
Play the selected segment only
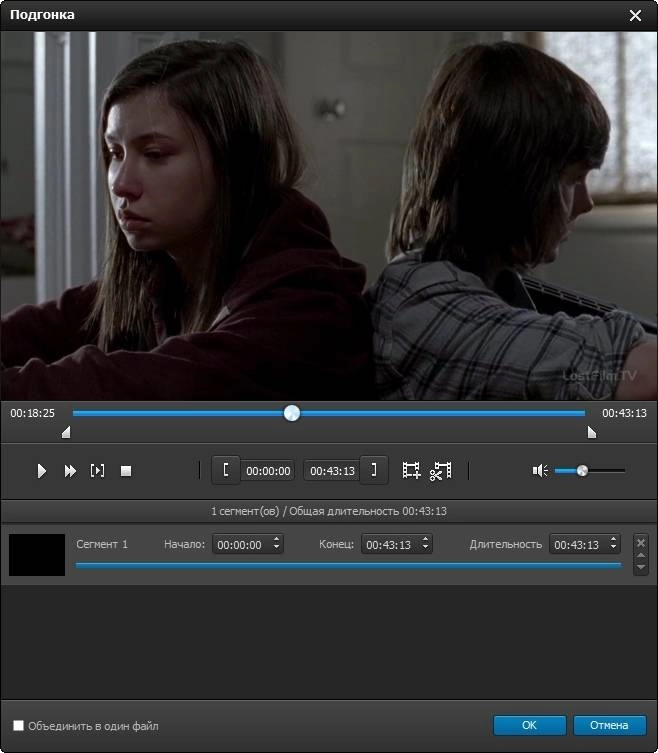(97, 471)
